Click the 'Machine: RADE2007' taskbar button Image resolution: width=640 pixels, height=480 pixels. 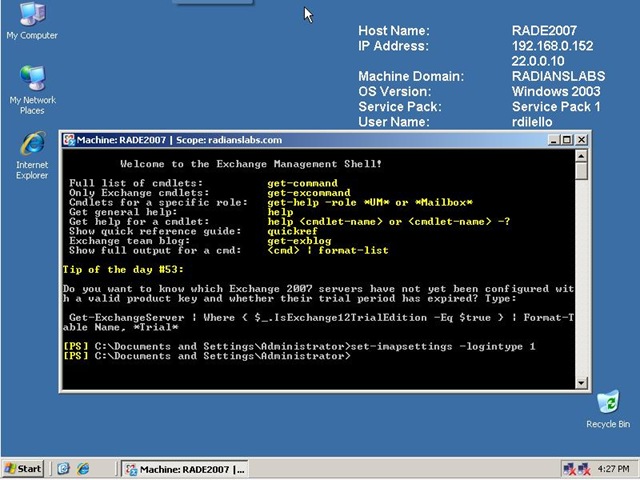[x=185, y=468]
